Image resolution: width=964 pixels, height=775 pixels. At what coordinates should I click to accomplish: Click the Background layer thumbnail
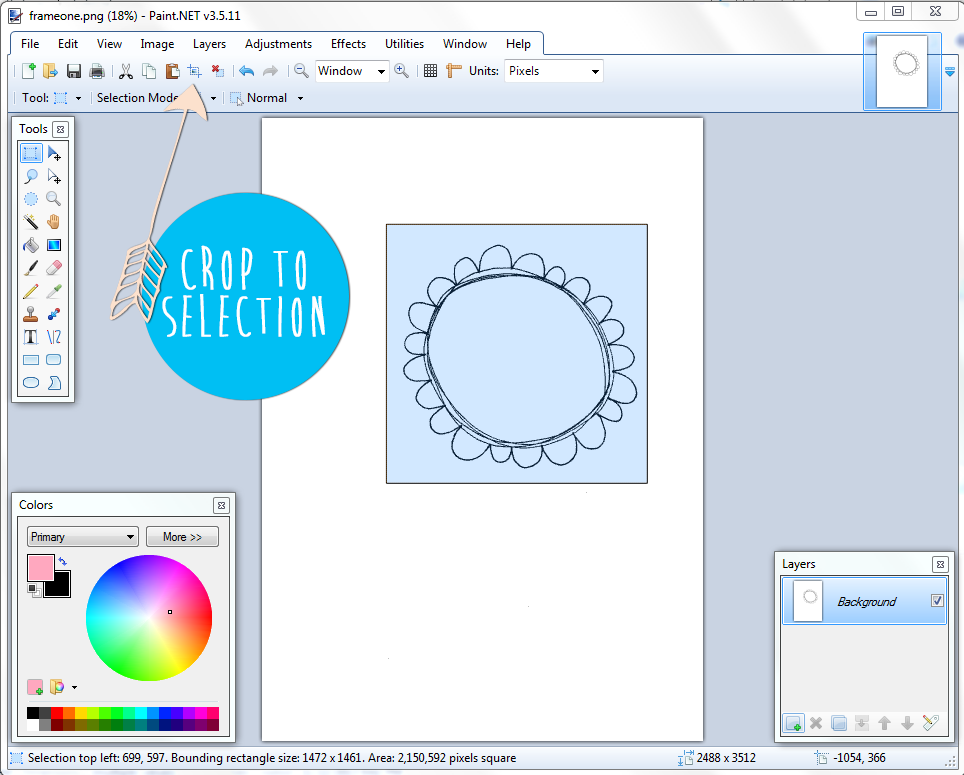point(806,600)
